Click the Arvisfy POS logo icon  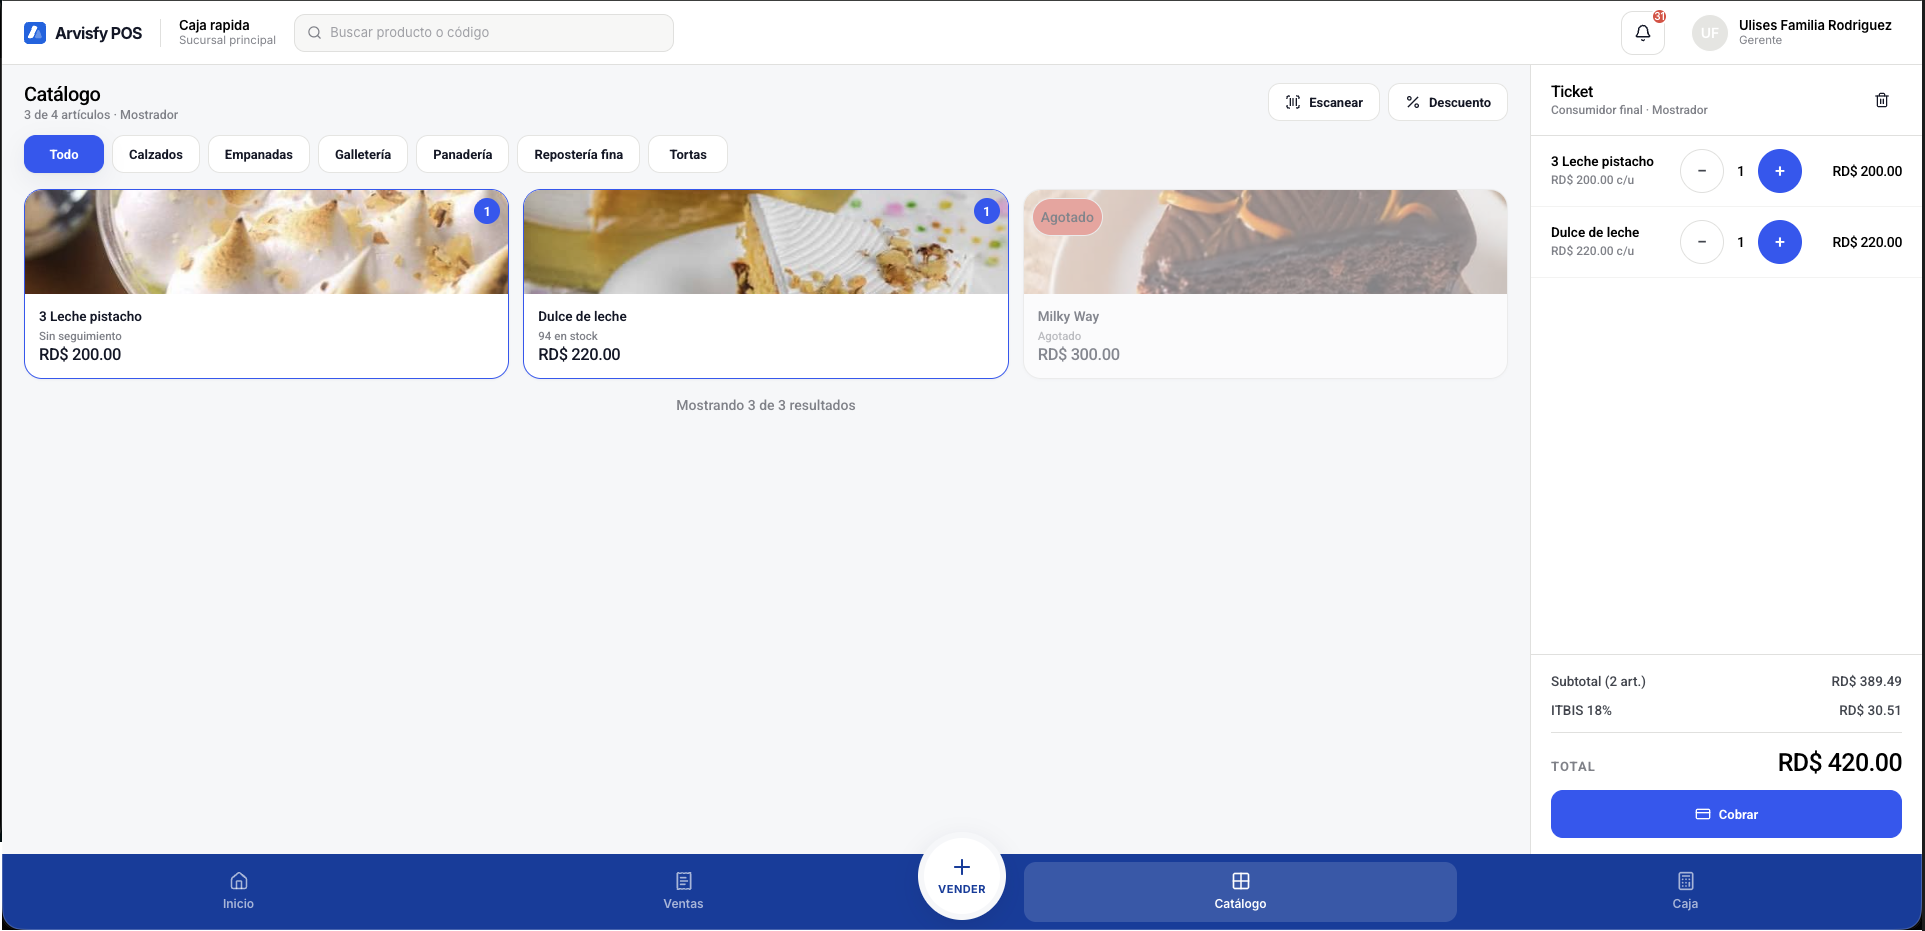pyautogui.click(x=35, y=33)
